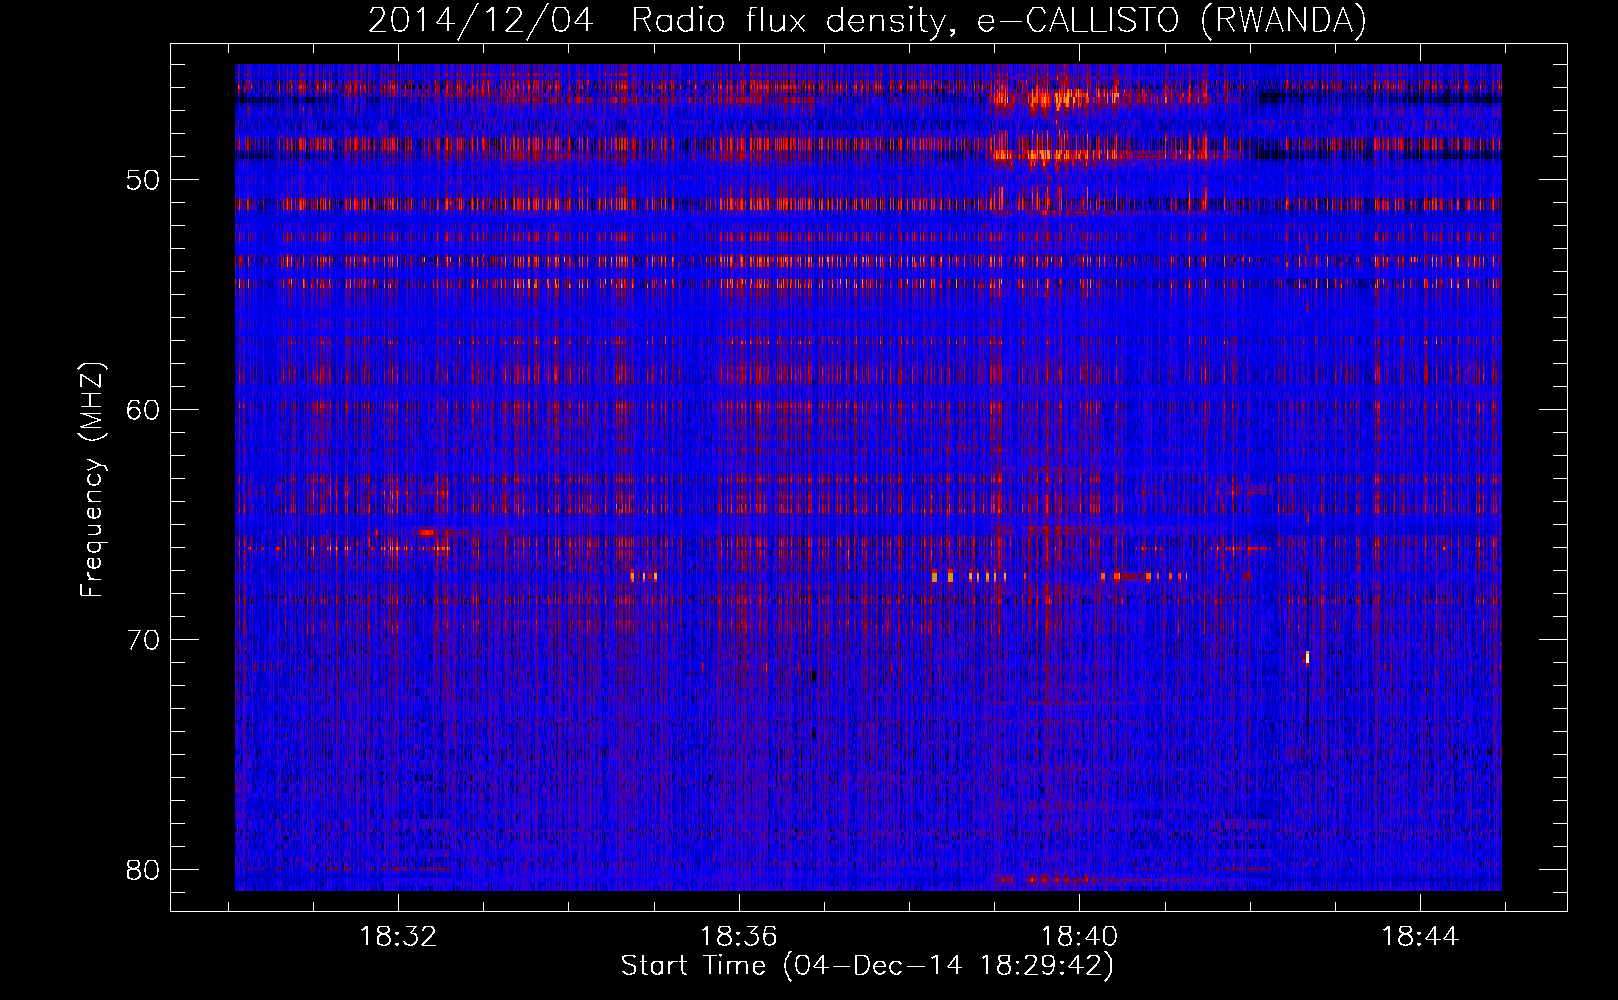The width and height of the screenshot is (1618, 1000).
Task: Click the 18:44 time tick label
Action: tap(1420, 937)
